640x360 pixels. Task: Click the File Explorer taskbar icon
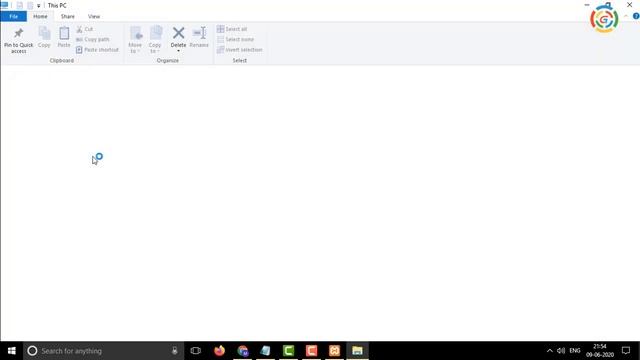358,351
